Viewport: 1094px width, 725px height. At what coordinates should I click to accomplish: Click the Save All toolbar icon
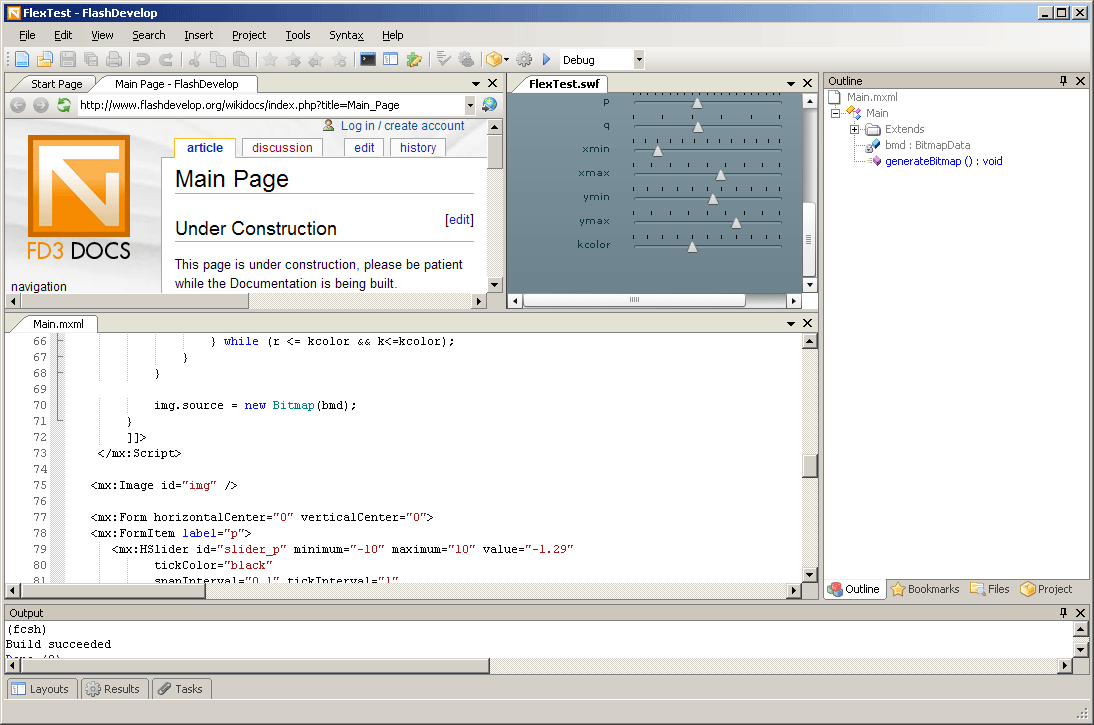point(91,60)
